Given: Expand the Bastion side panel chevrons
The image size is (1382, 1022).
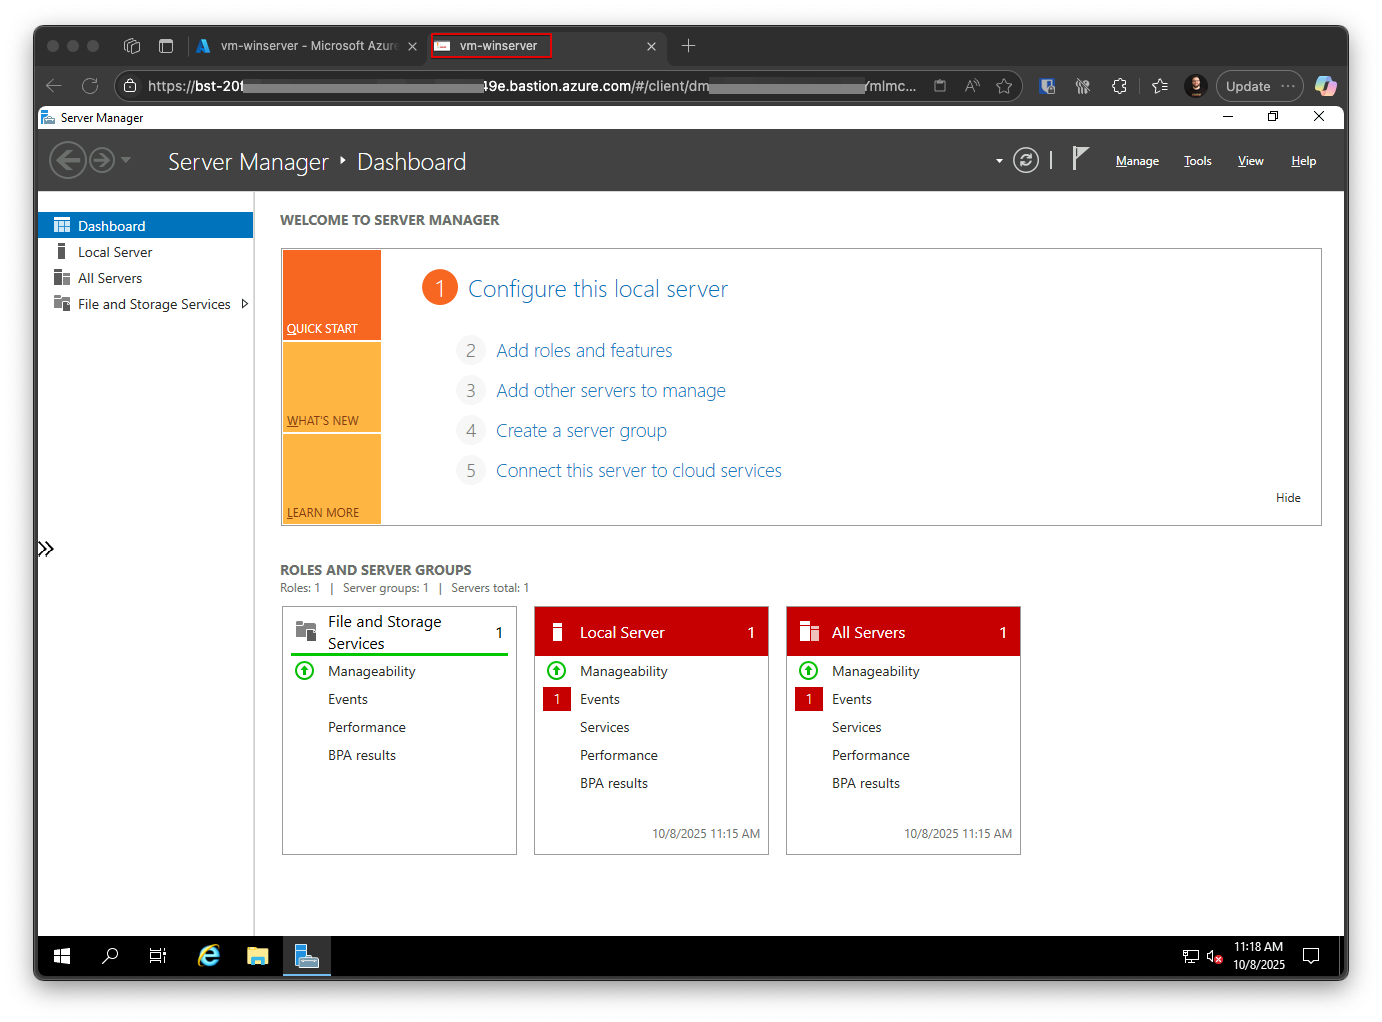Looking at the screenshot, I should tap(46, 548).
